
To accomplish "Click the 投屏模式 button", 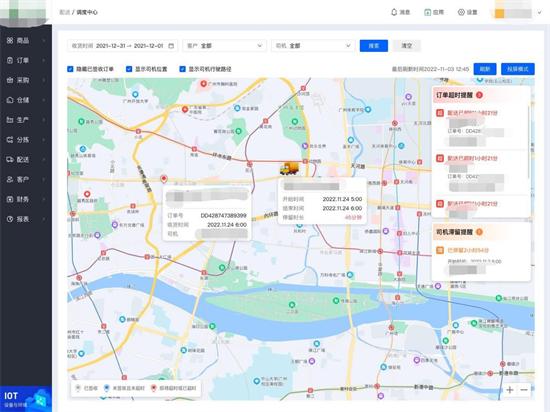I will pyautogui.click(x=518, y=69).
